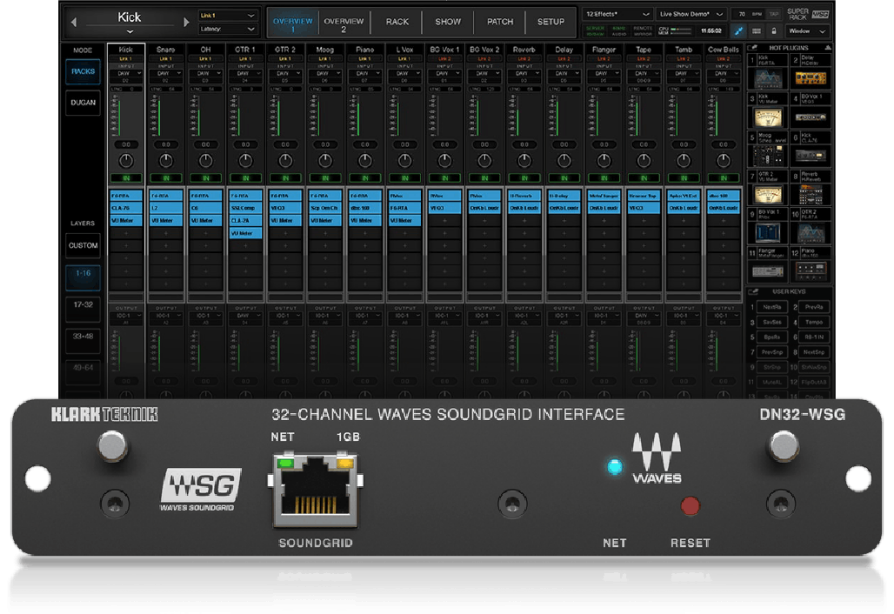
Task: Click the Hot Plugins edit icon
Action: 753,48
